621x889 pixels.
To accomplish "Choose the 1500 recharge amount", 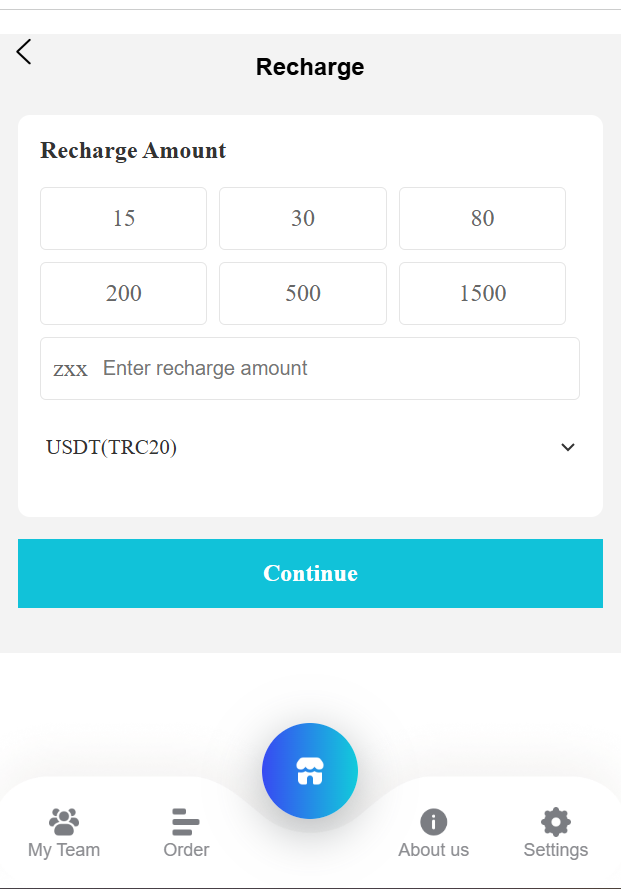I will pyautogui.click(x=482, y=293).
